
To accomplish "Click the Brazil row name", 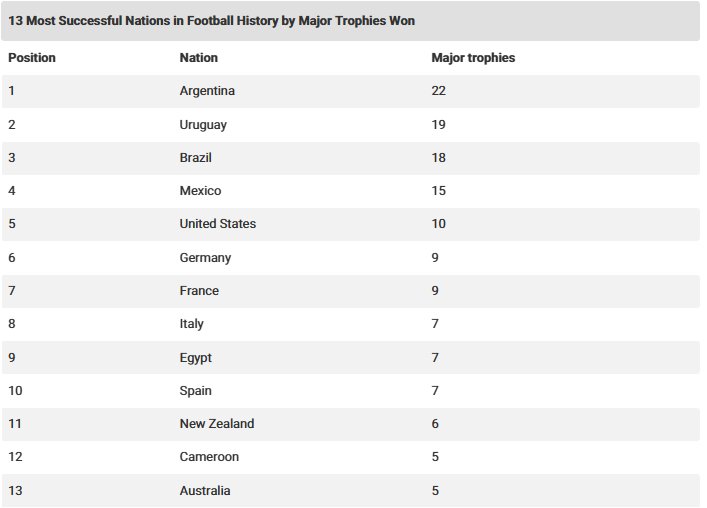I will point(195,158).
